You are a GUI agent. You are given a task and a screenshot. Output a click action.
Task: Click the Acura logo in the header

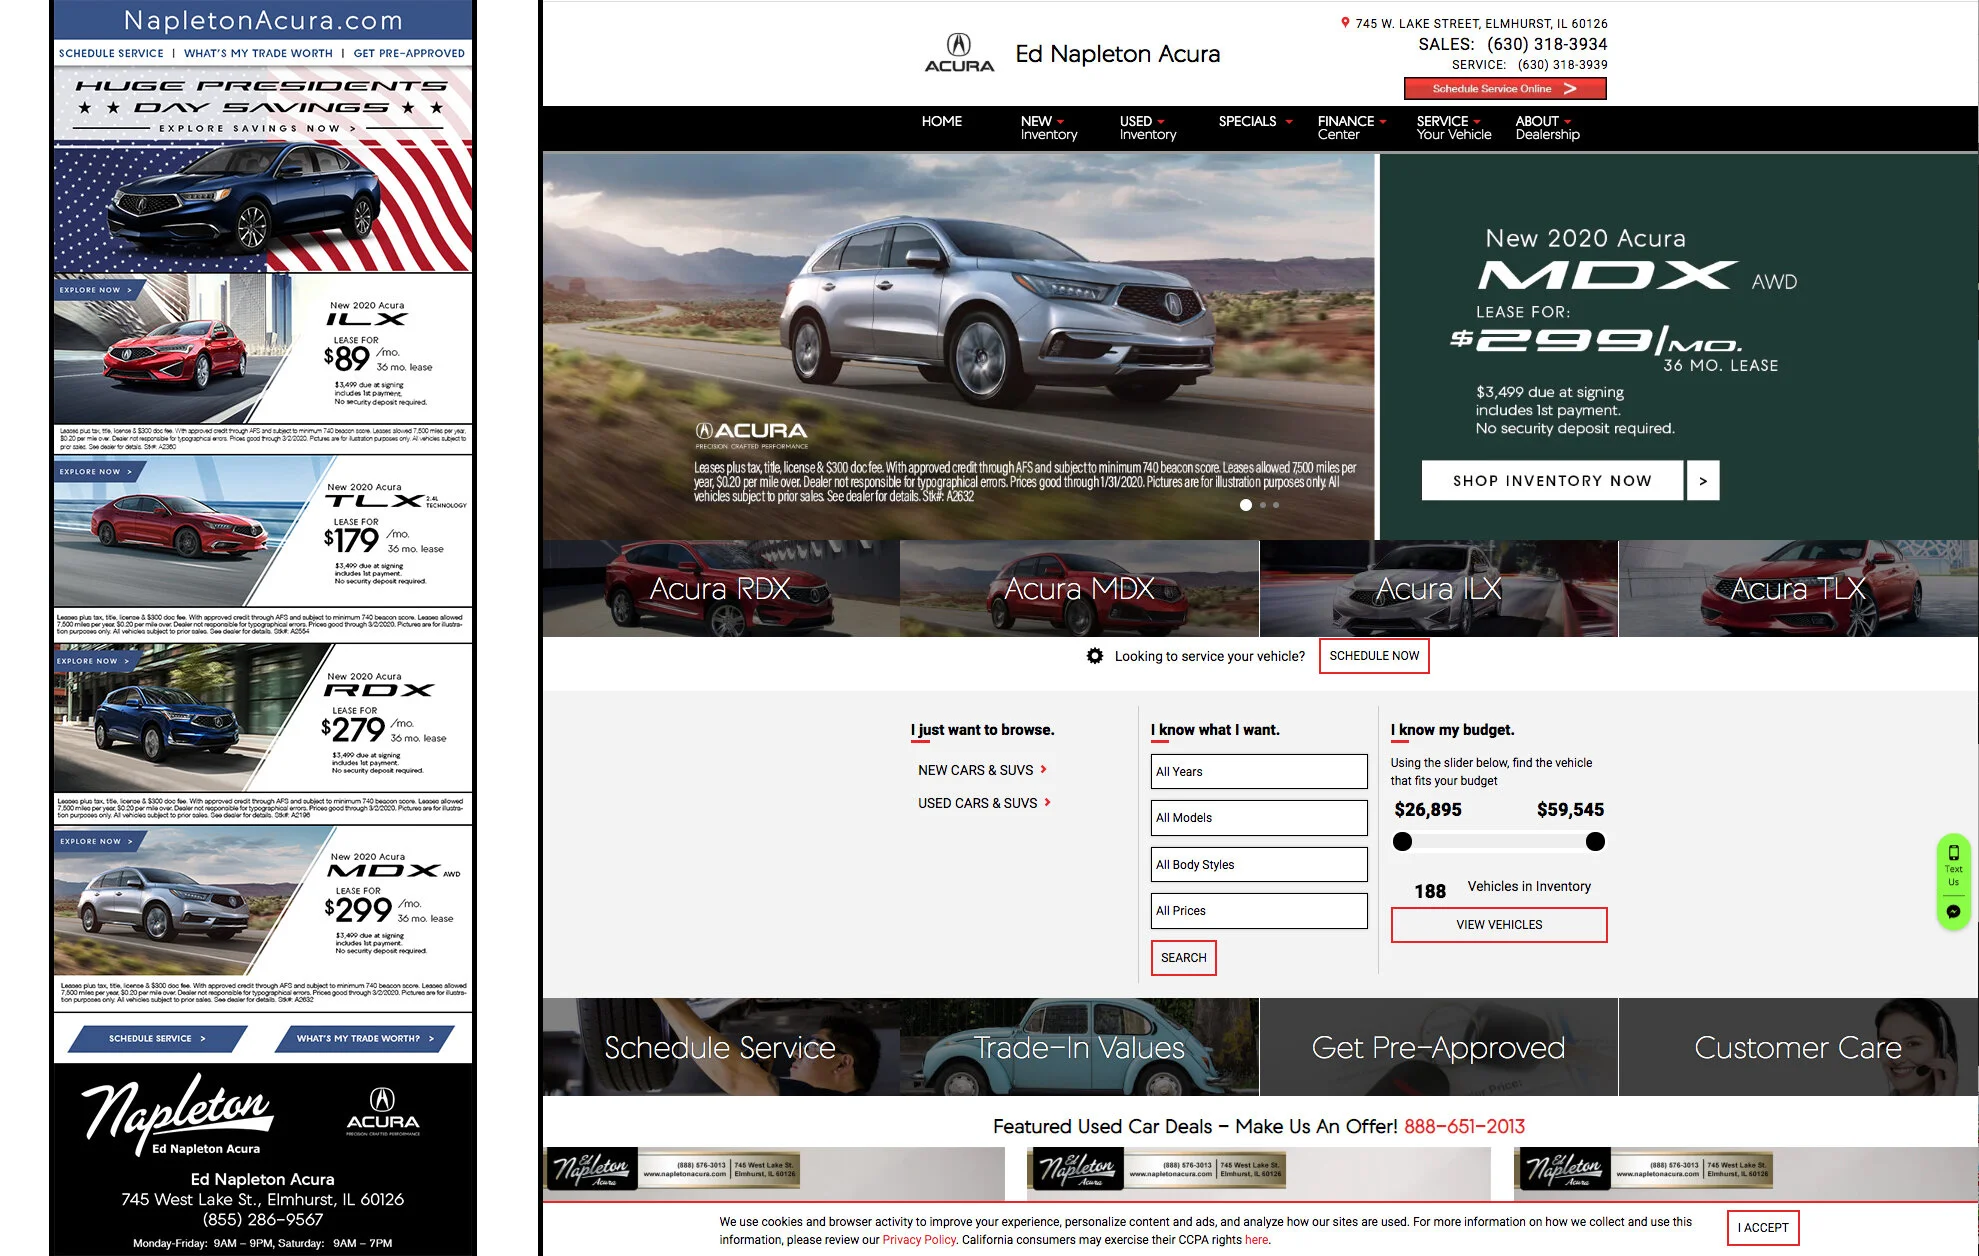[959, 53]
